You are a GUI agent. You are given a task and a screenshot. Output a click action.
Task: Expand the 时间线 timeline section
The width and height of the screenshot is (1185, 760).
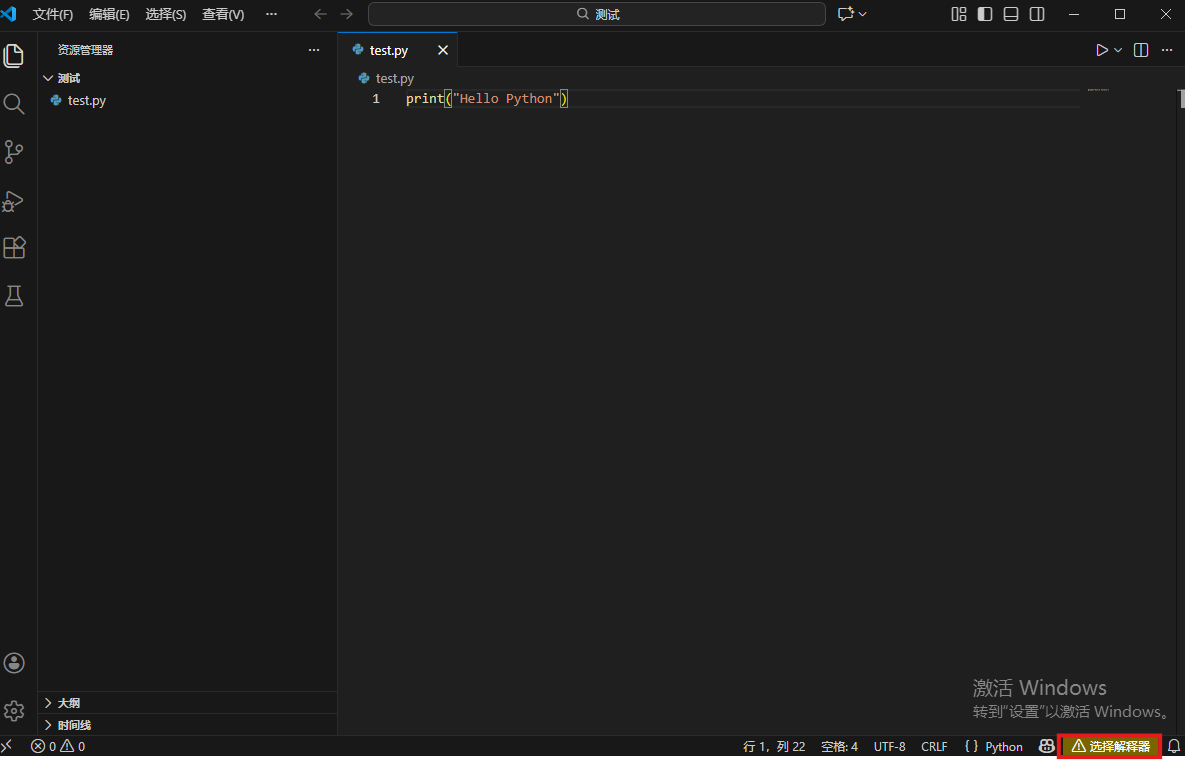[74, 725]
